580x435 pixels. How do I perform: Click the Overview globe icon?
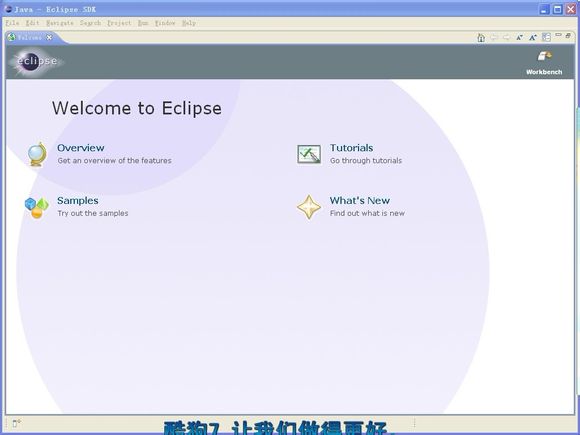point(37,154)
